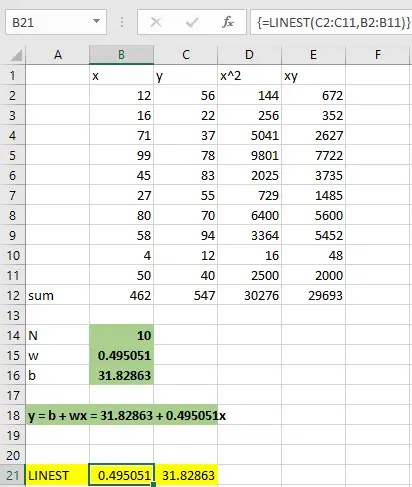Viewport: 412px width, 487px height.
Task: Select the x sum cell 462
Action: [x=121, y=295]
